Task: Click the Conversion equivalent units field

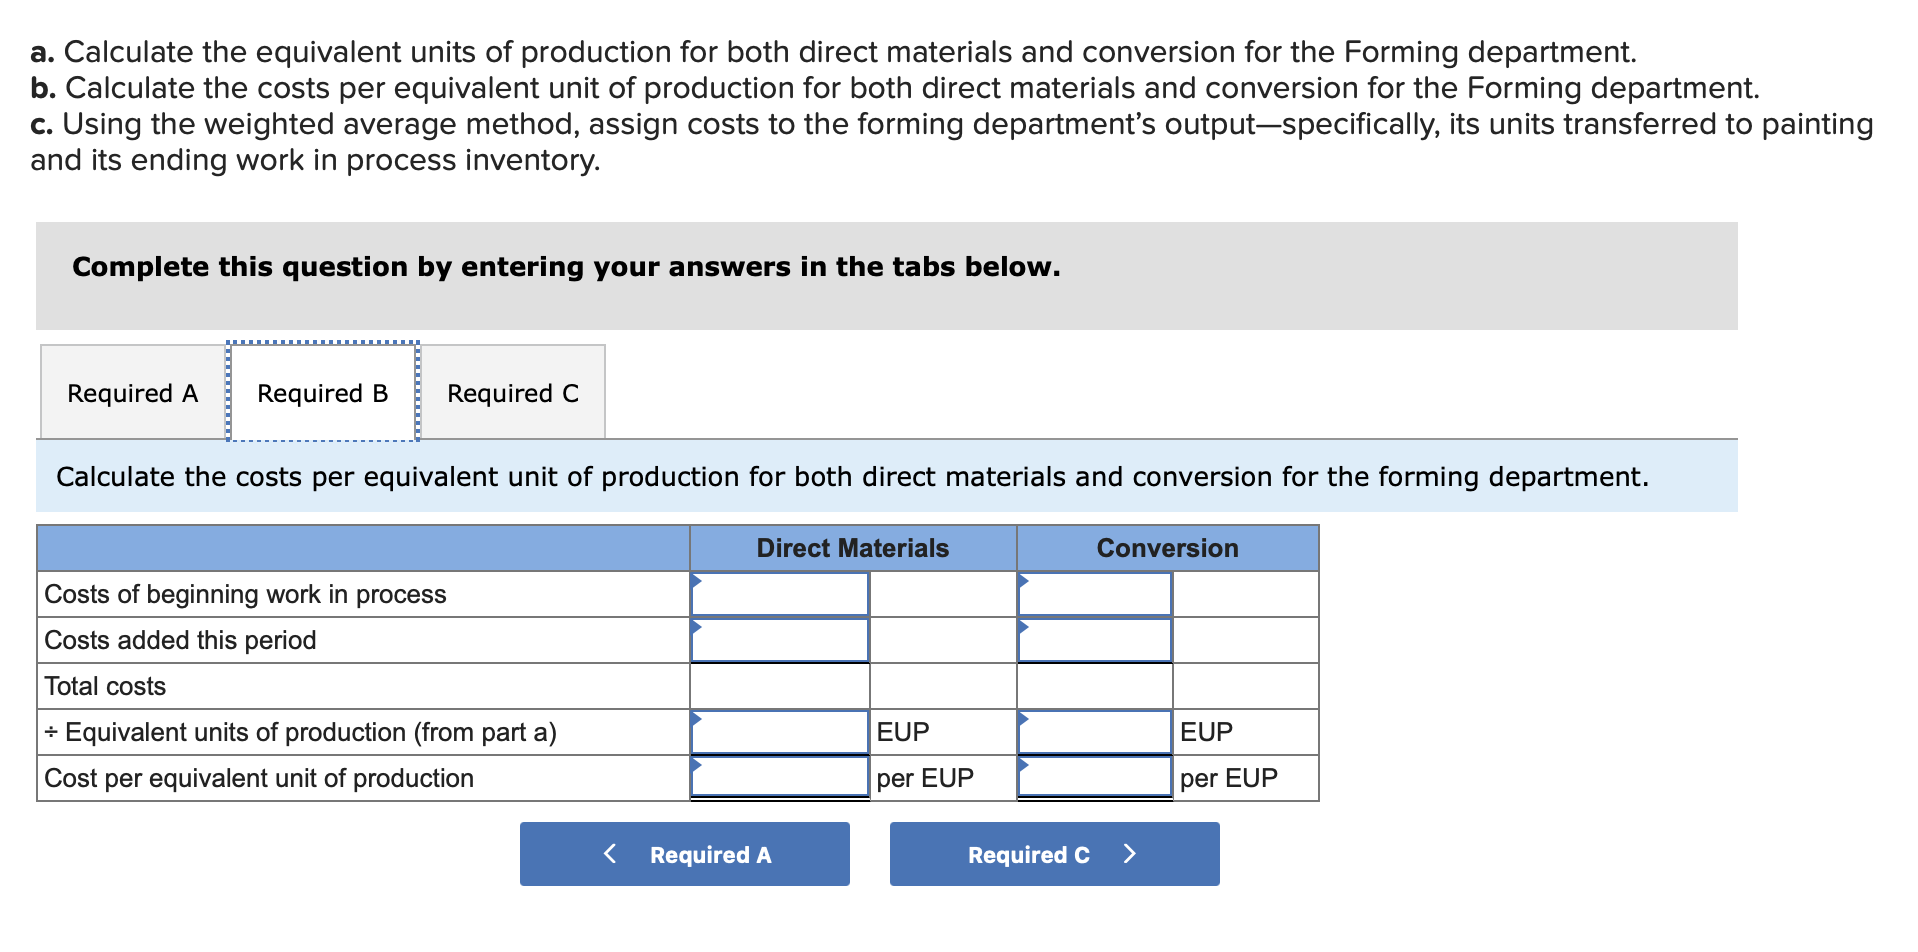Action: click(1095, 731)
